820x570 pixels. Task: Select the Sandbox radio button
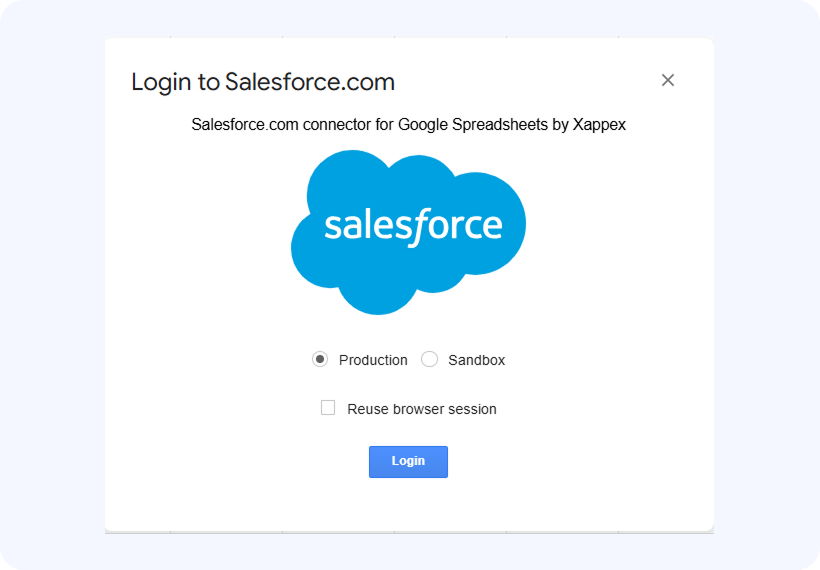(430, 359)
